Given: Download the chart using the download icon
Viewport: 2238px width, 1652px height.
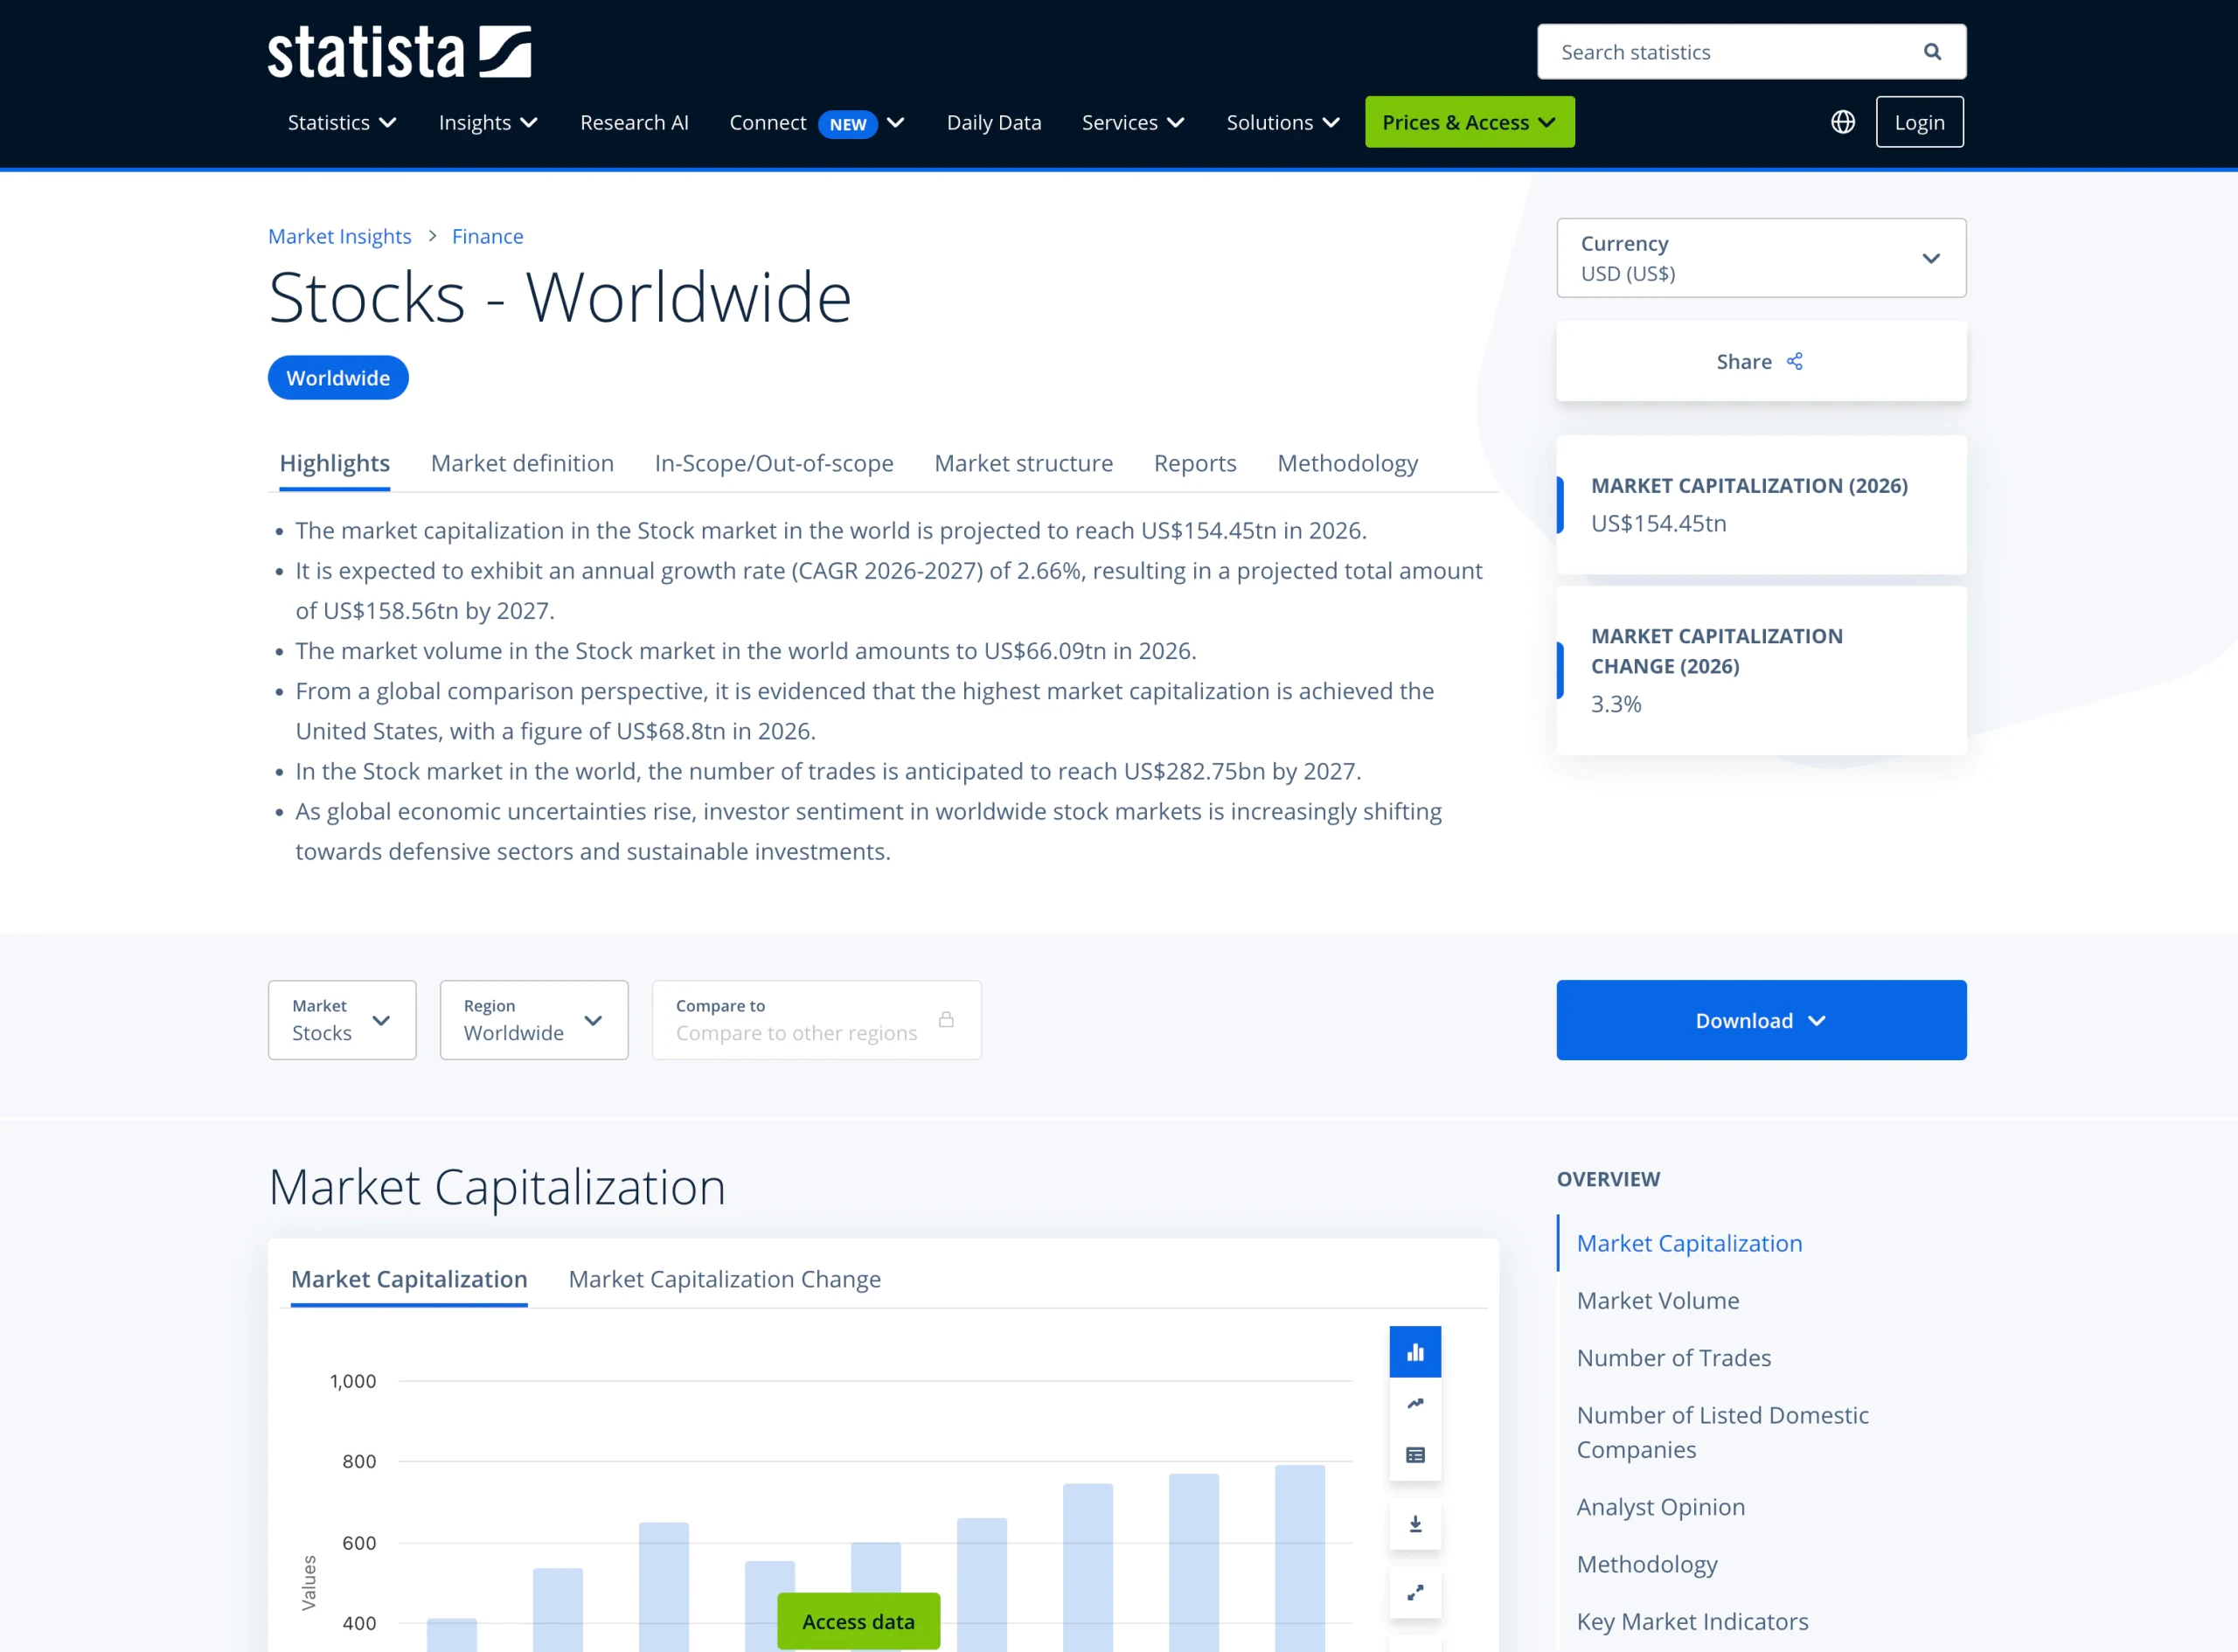Looking at the screenshot, I should [x=1414, y=1523].
